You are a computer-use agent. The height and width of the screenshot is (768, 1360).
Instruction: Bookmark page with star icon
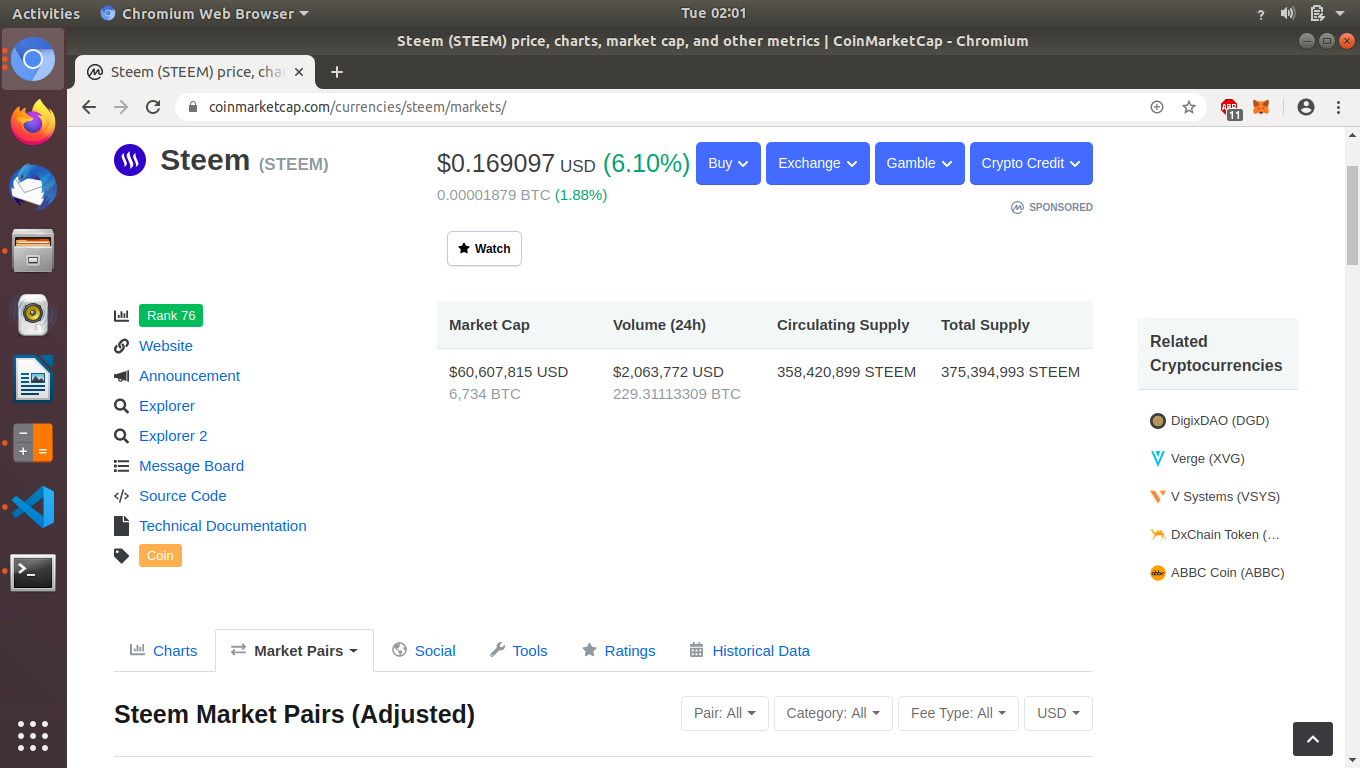[1189, 107]
